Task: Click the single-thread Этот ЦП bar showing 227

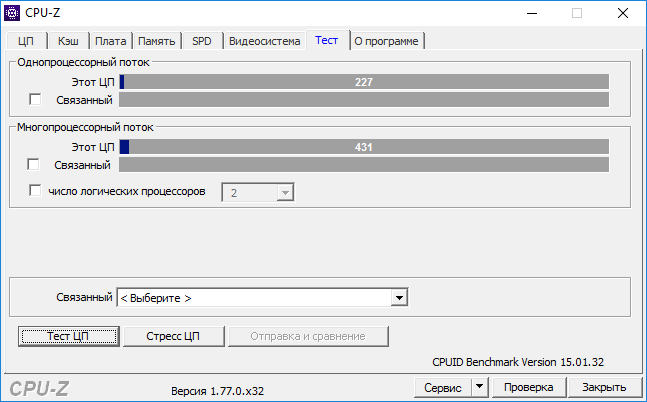Action: [x=364, y=82]
